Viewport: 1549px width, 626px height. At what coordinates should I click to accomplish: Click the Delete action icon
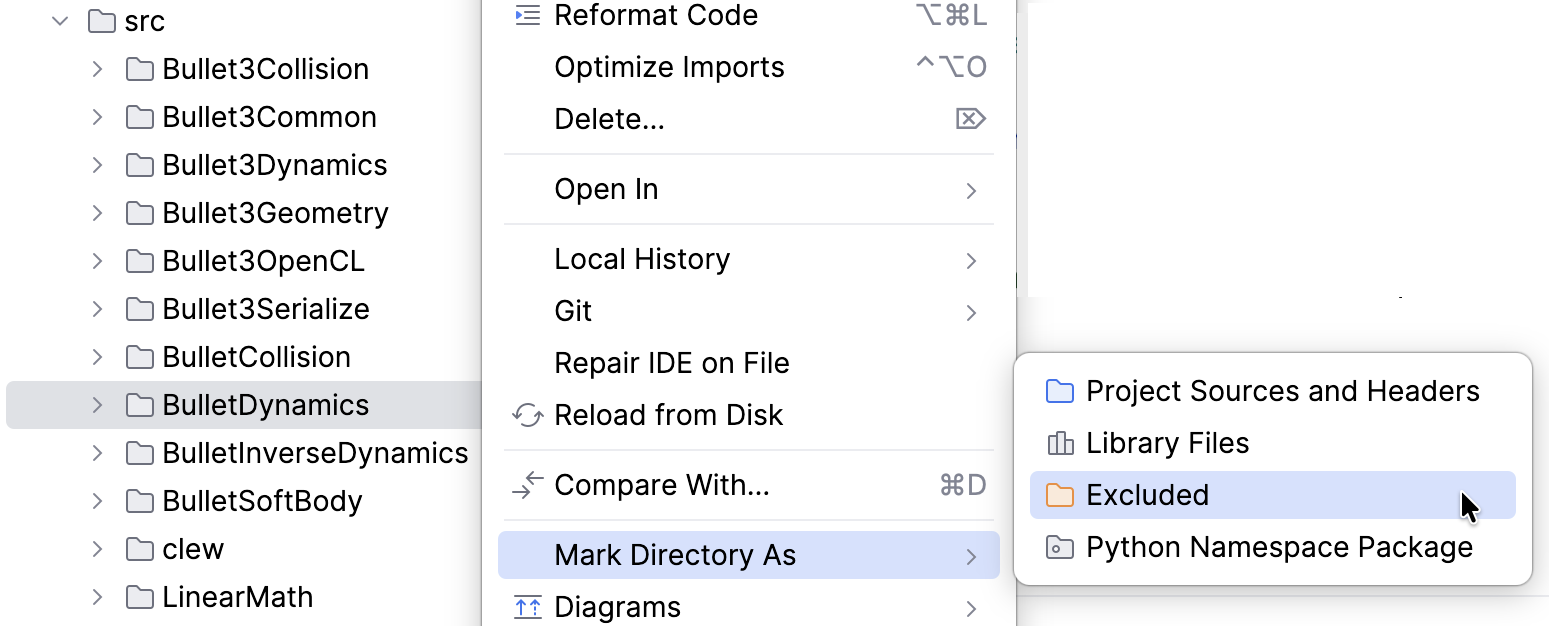tap(969, 118)
